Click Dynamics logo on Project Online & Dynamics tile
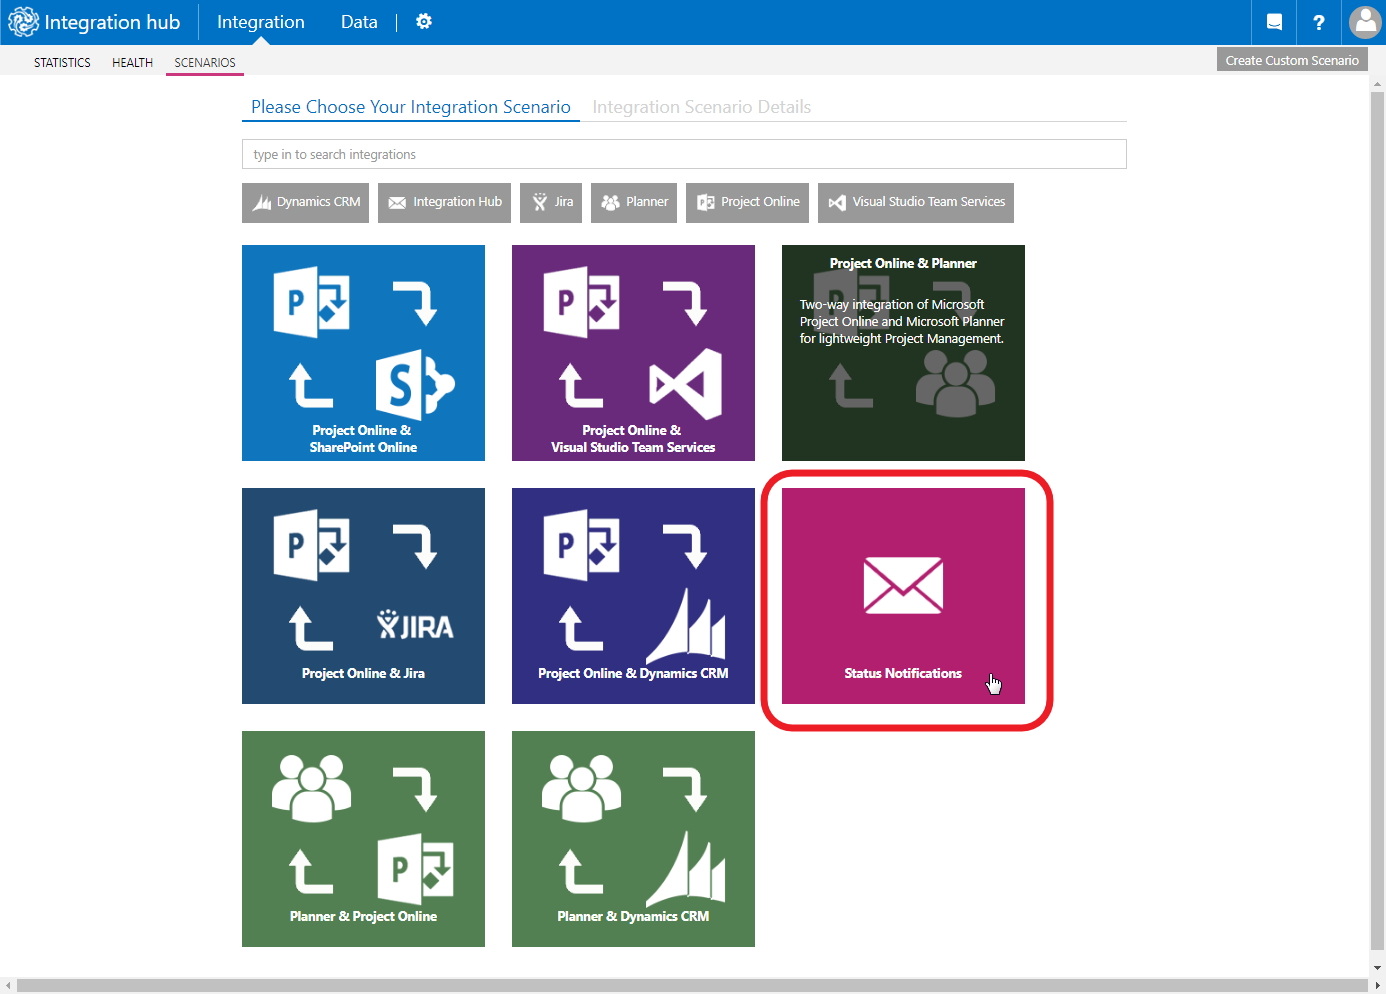 pyautogui.click(x=685, y=627)
